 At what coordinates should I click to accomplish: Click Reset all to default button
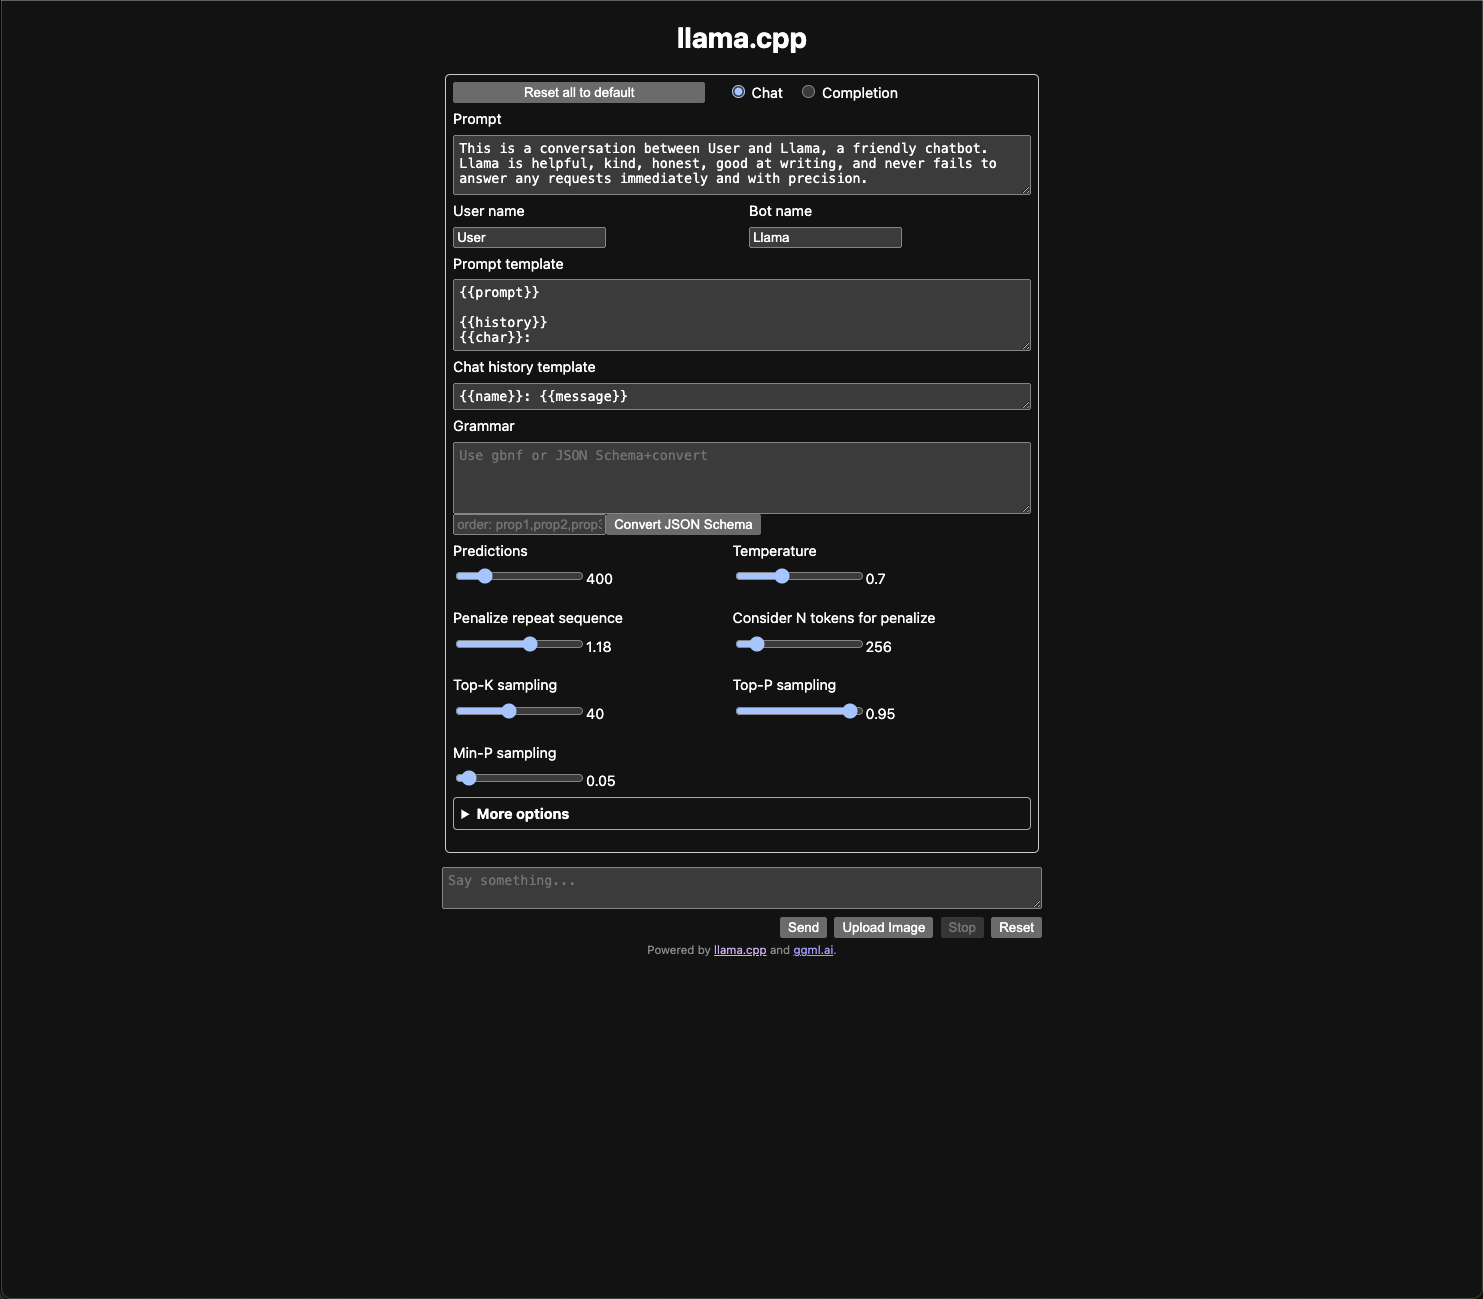[x=578, y=93]
